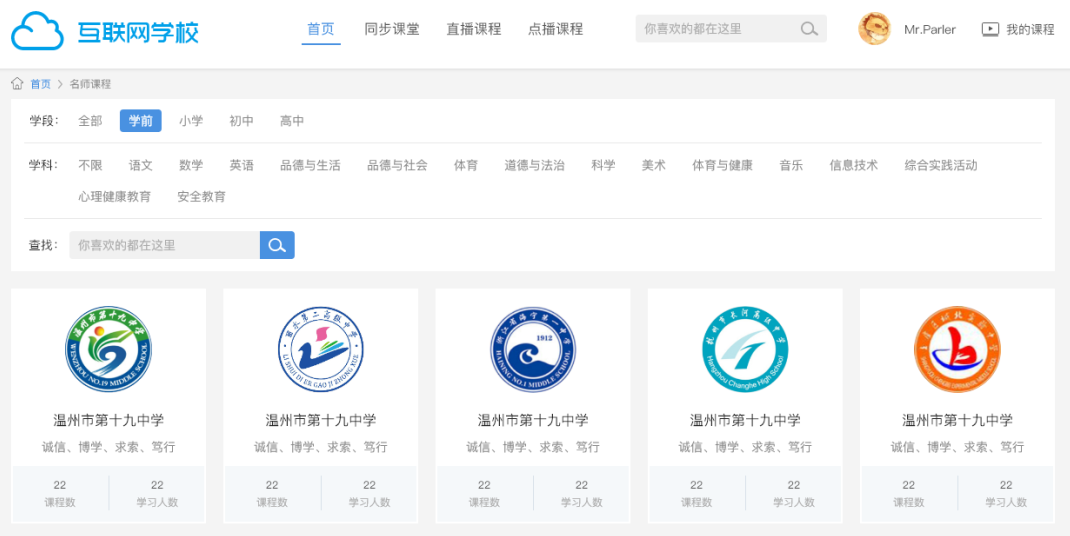Screen dimensions: 1070x536
Task: Choose 小学 school stage filter
Action: 191,121
